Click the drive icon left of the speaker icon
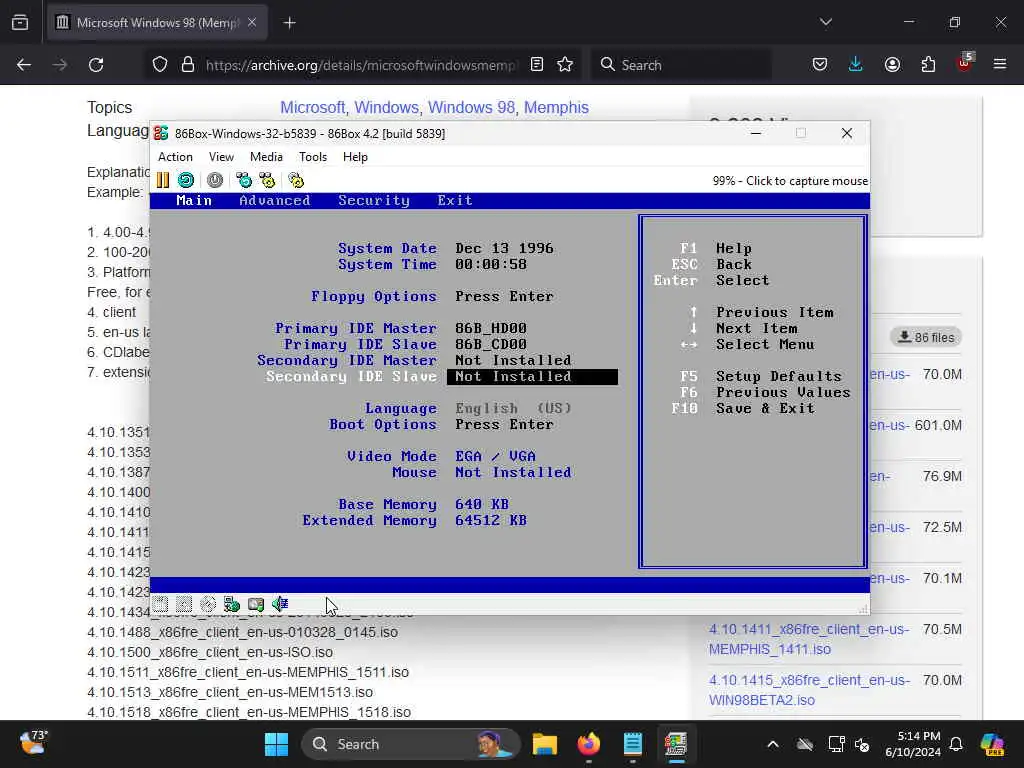 (256, 604)
